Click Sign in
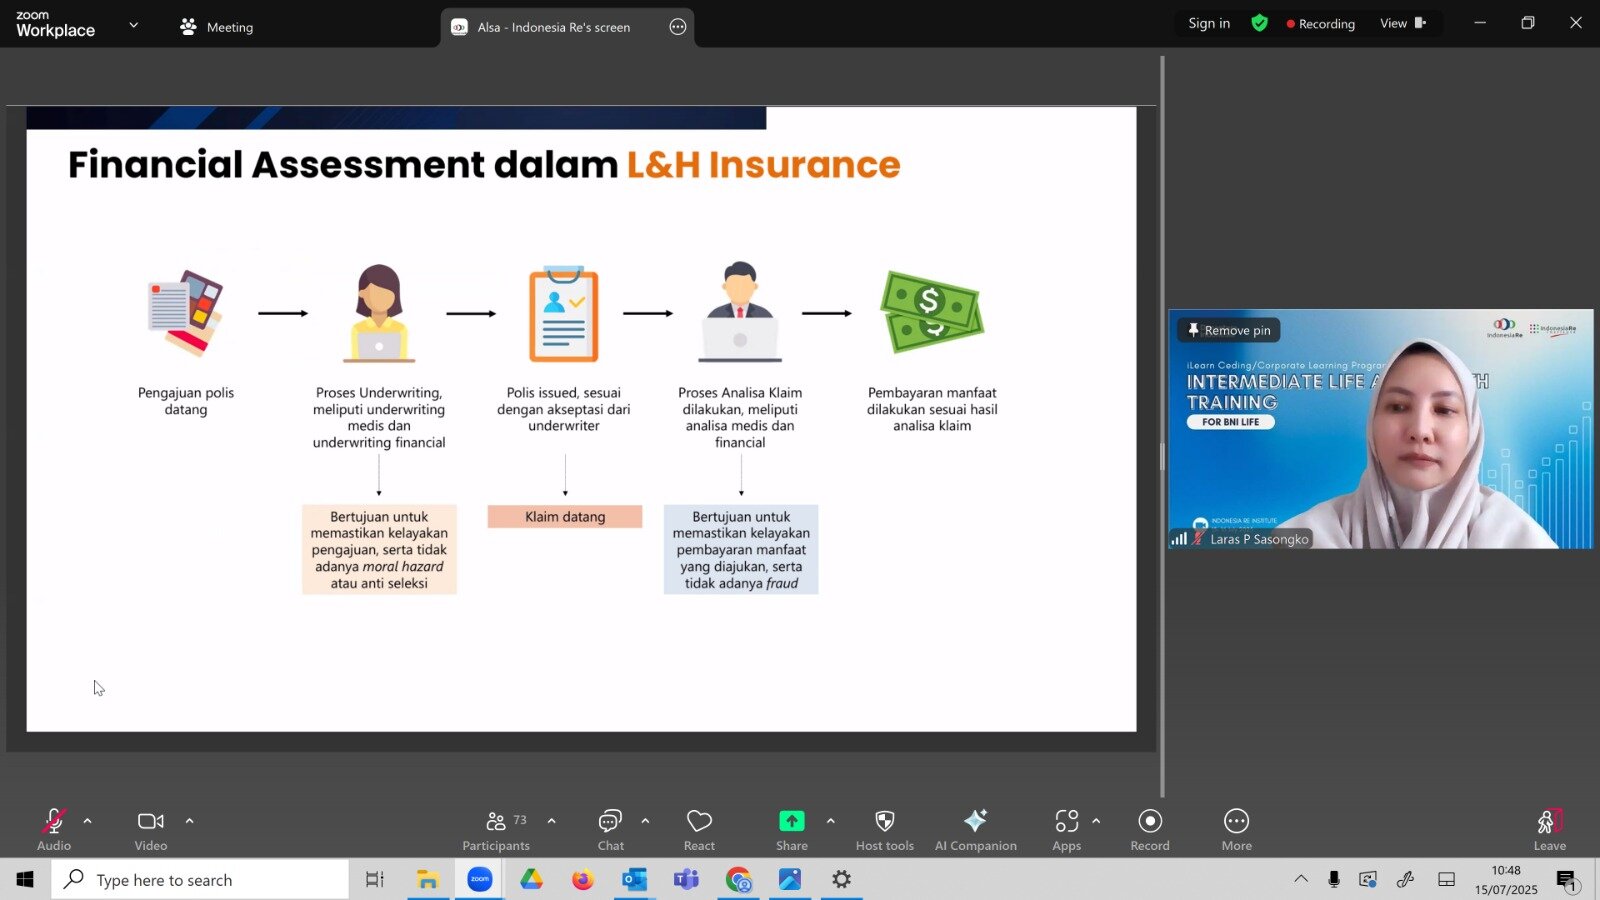 [1209, 23]
